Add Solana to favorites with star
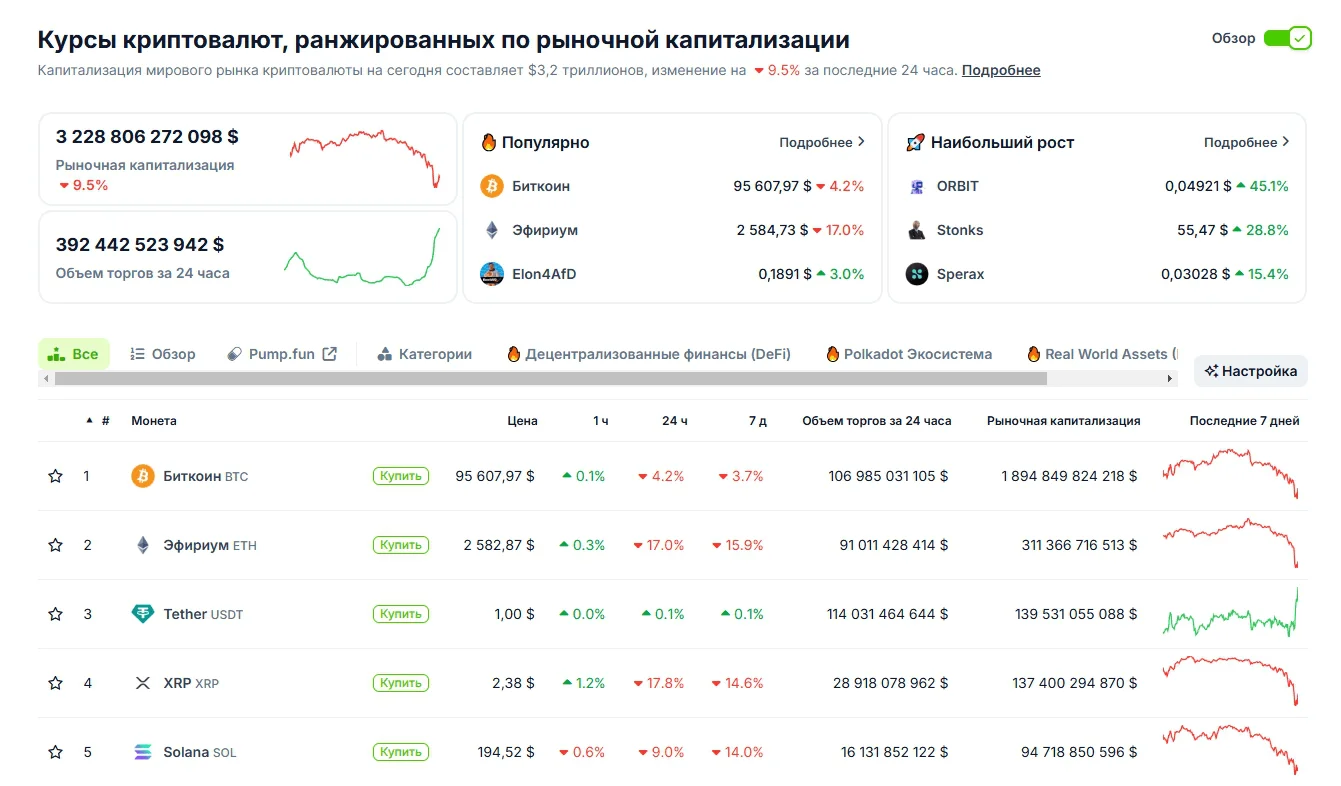The width and height of the screenshot is (1341, 786). coord(56,752)
